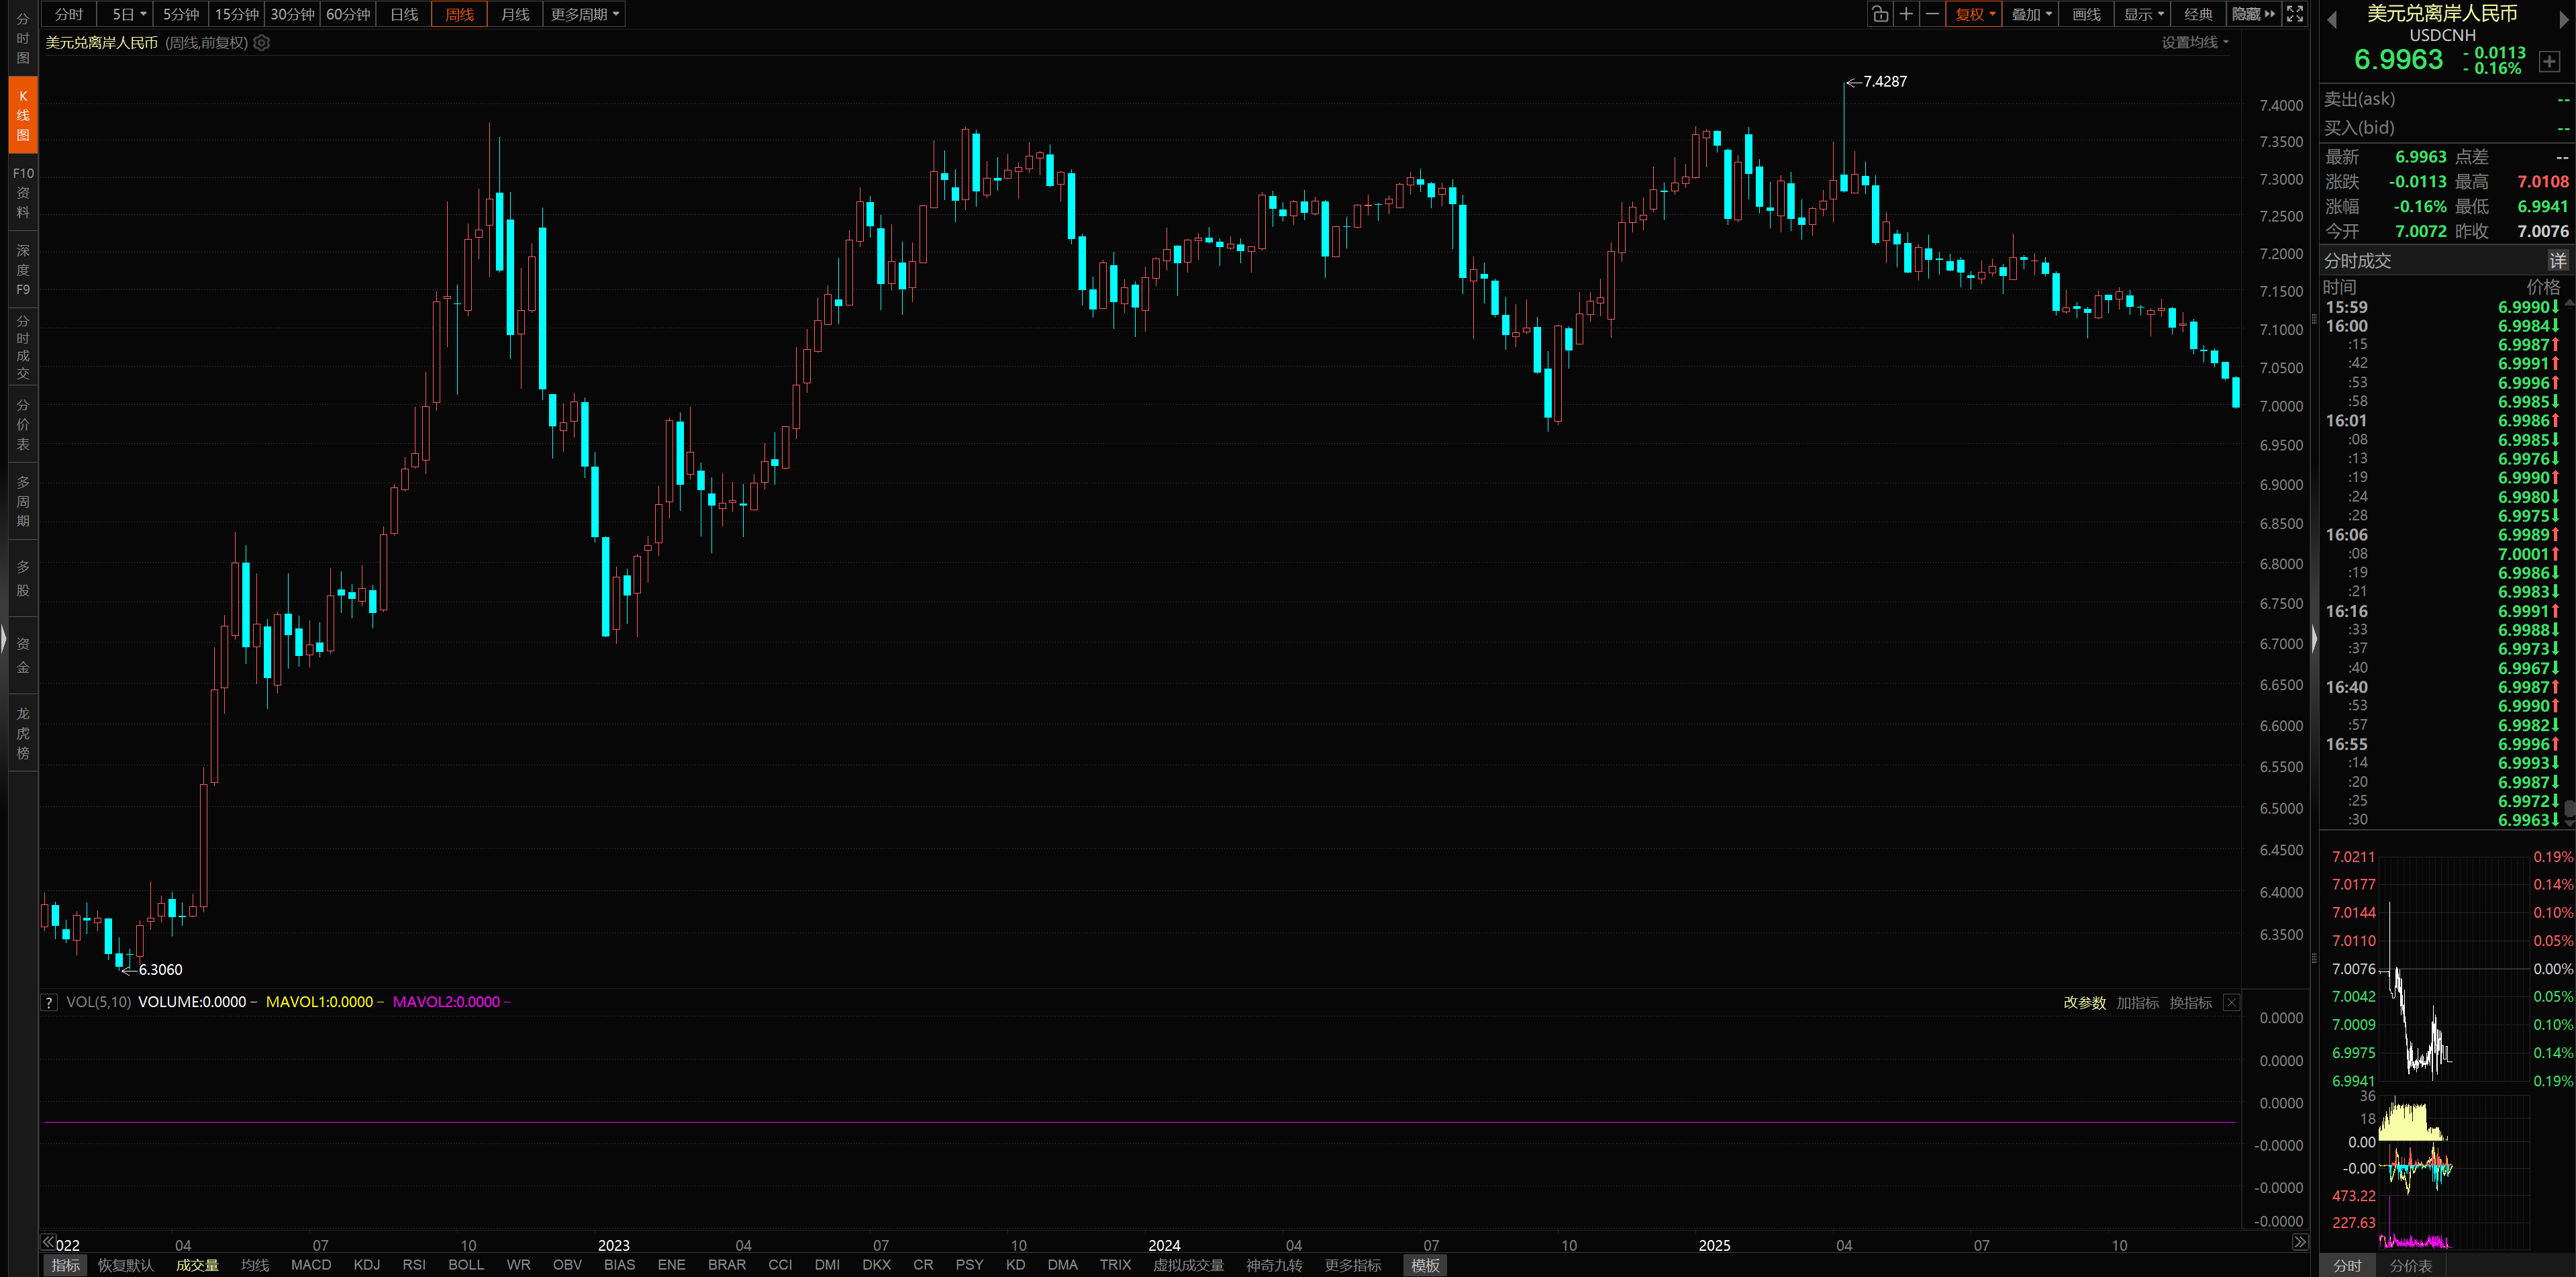2576x1277 pixels.
Task: Open chart settings gear beside 周线,前复权
Action: (262, 43)
